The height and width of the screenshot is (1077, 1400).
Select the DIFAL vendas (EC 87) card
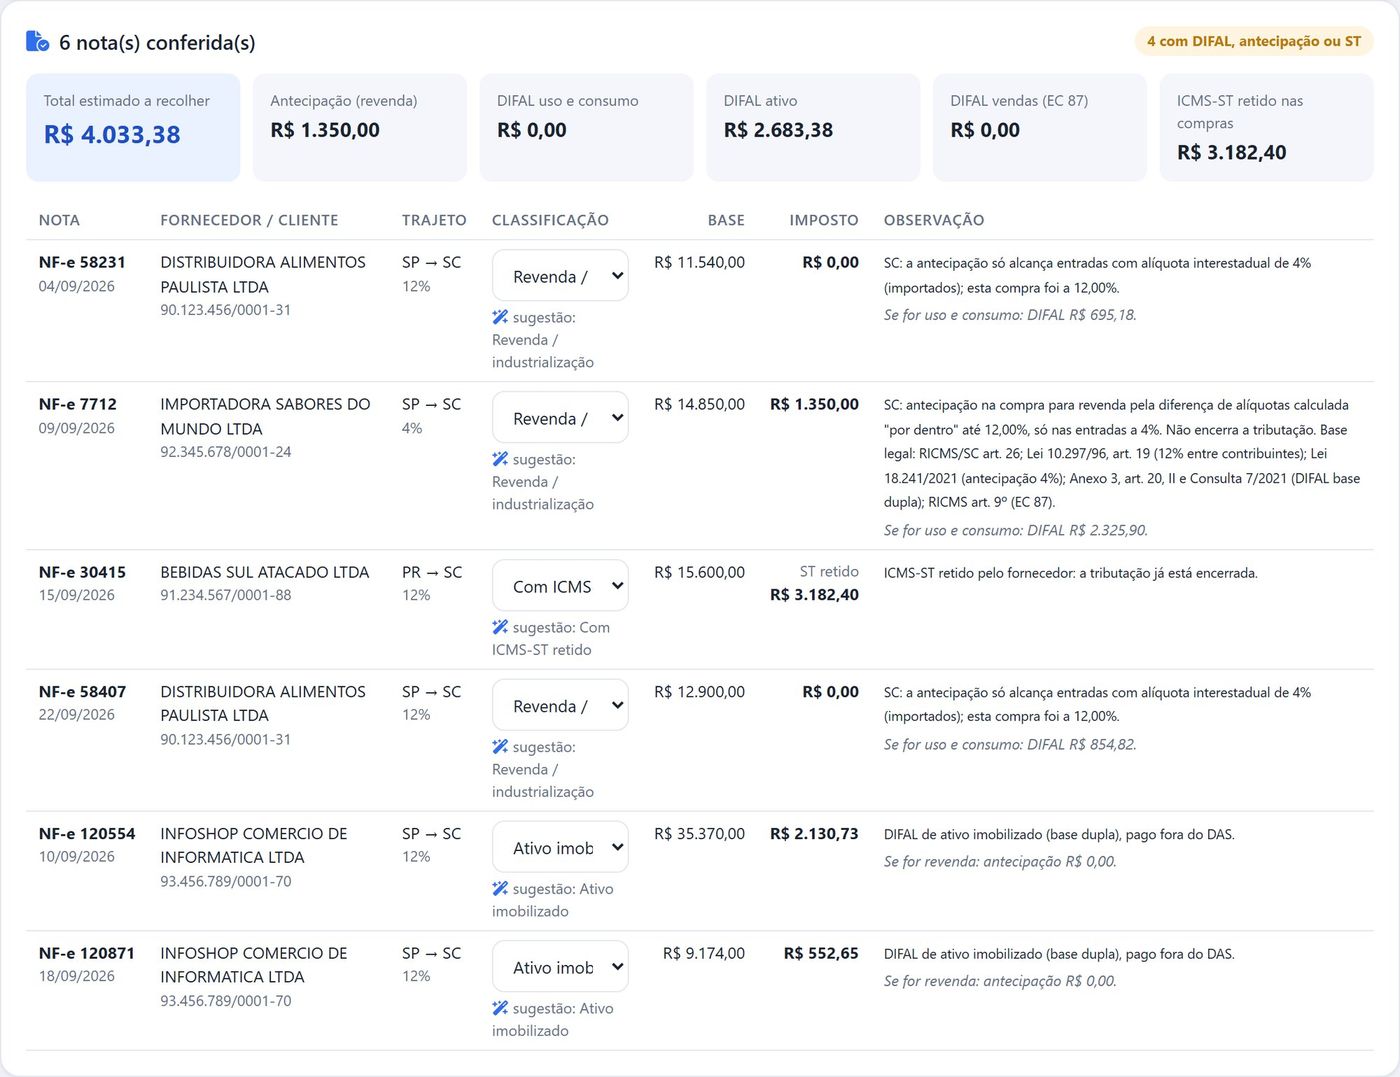coord(1040,127)
